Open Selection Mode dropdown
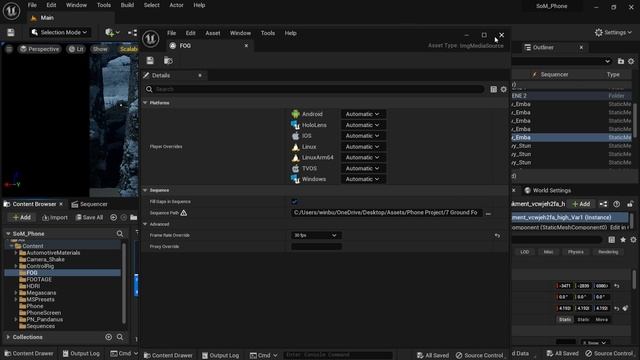 click(60, 32)
